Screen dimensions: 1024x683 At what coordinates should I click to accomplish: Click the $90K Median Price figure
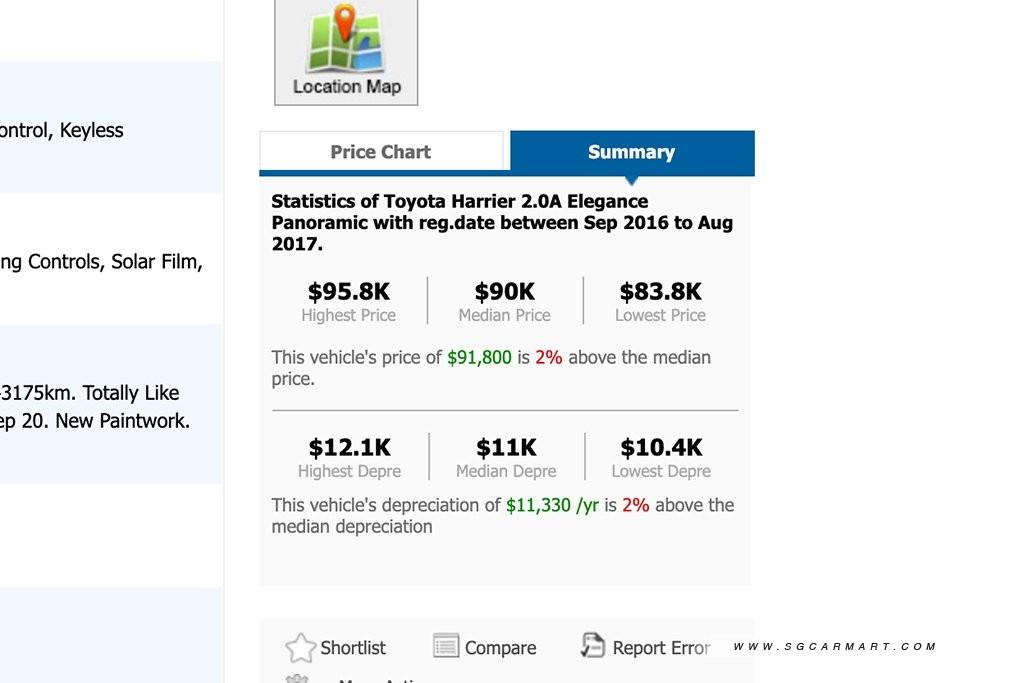point(504,292)
